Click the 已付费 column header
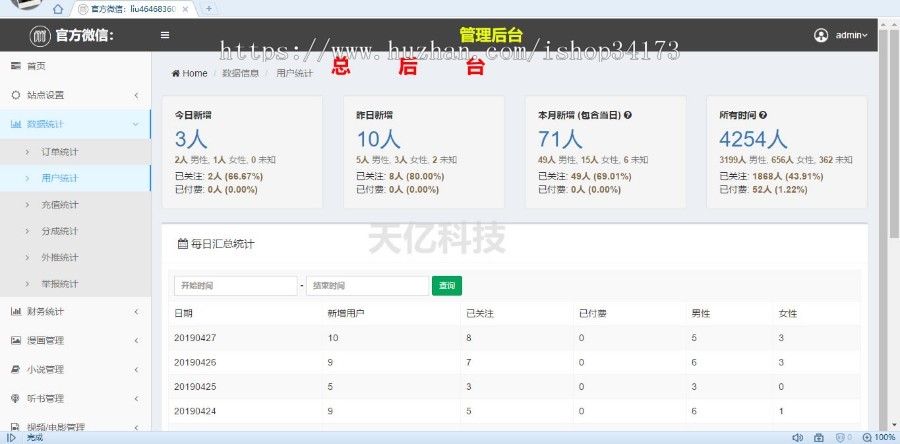Screen dimensions: 900x444 click(x=593, y=314)
